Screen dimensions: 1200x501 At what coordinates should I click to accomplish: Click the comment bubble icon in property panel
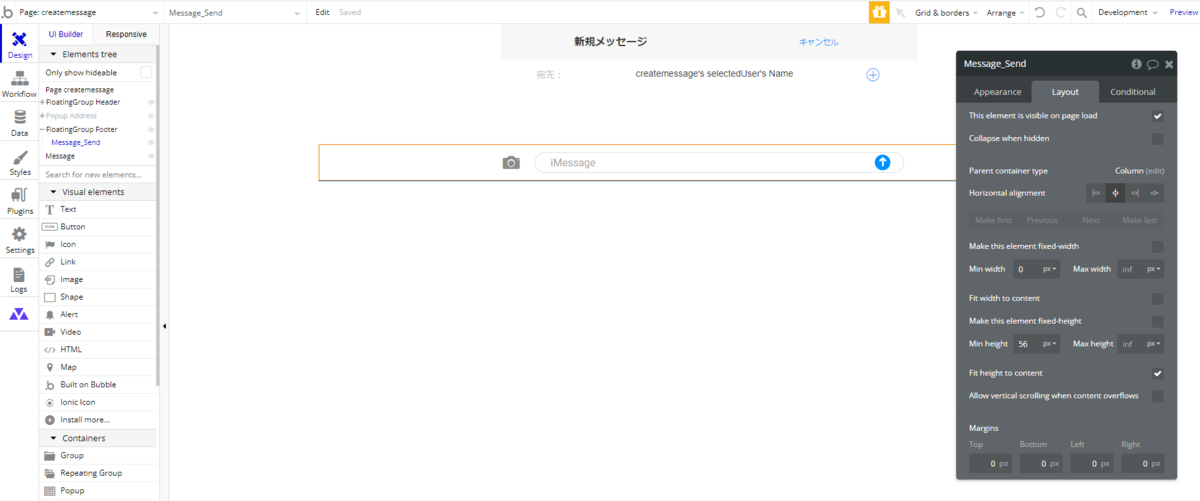[x=1152, y=63]
